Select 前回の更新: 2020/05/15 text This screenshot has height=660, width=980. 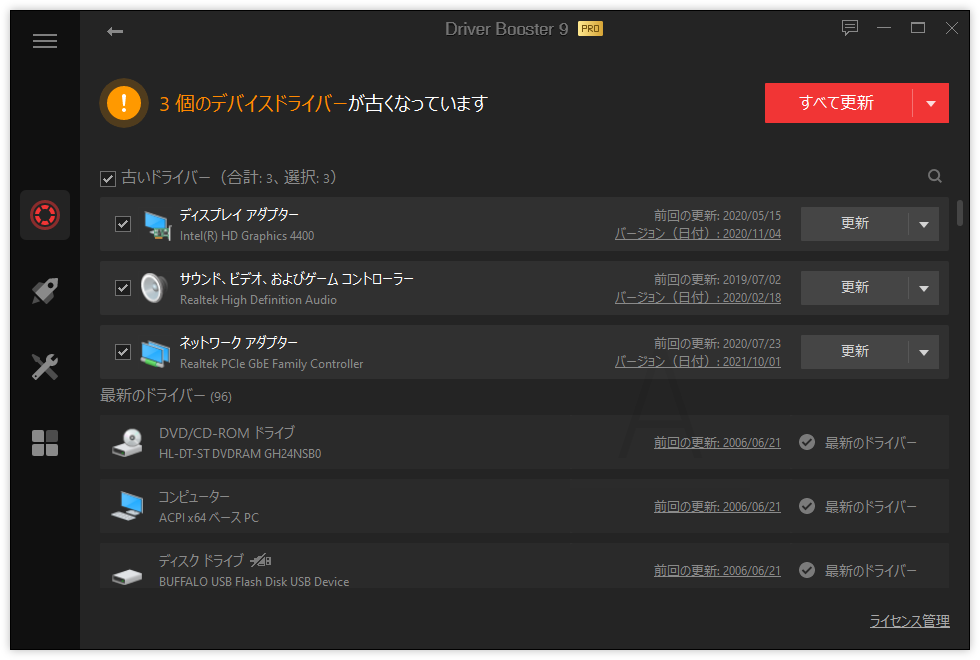(x=717, y=216)
